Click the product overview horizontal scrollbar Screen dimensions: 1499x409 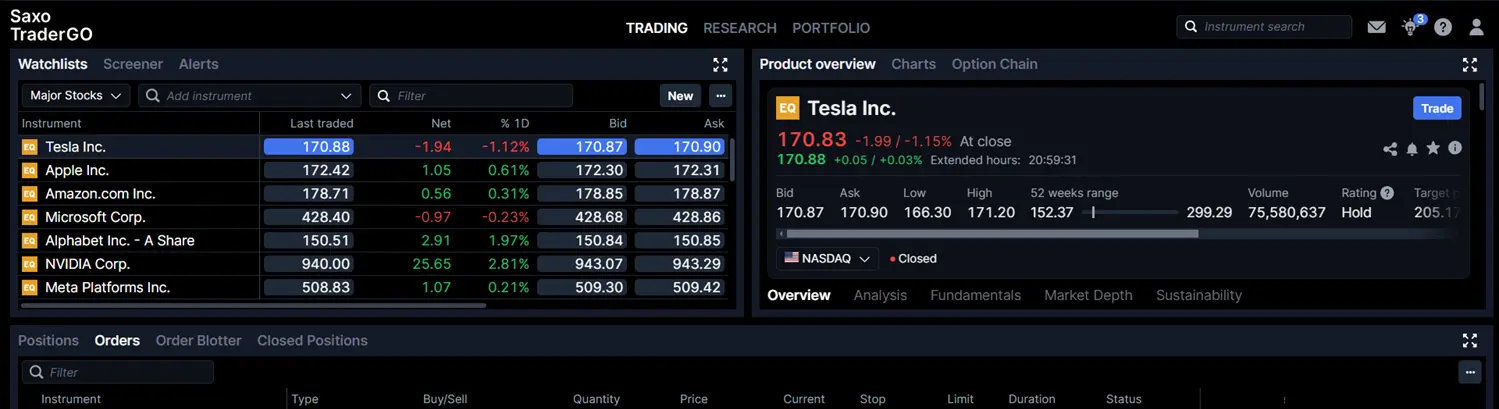click(x=988, y=234)
